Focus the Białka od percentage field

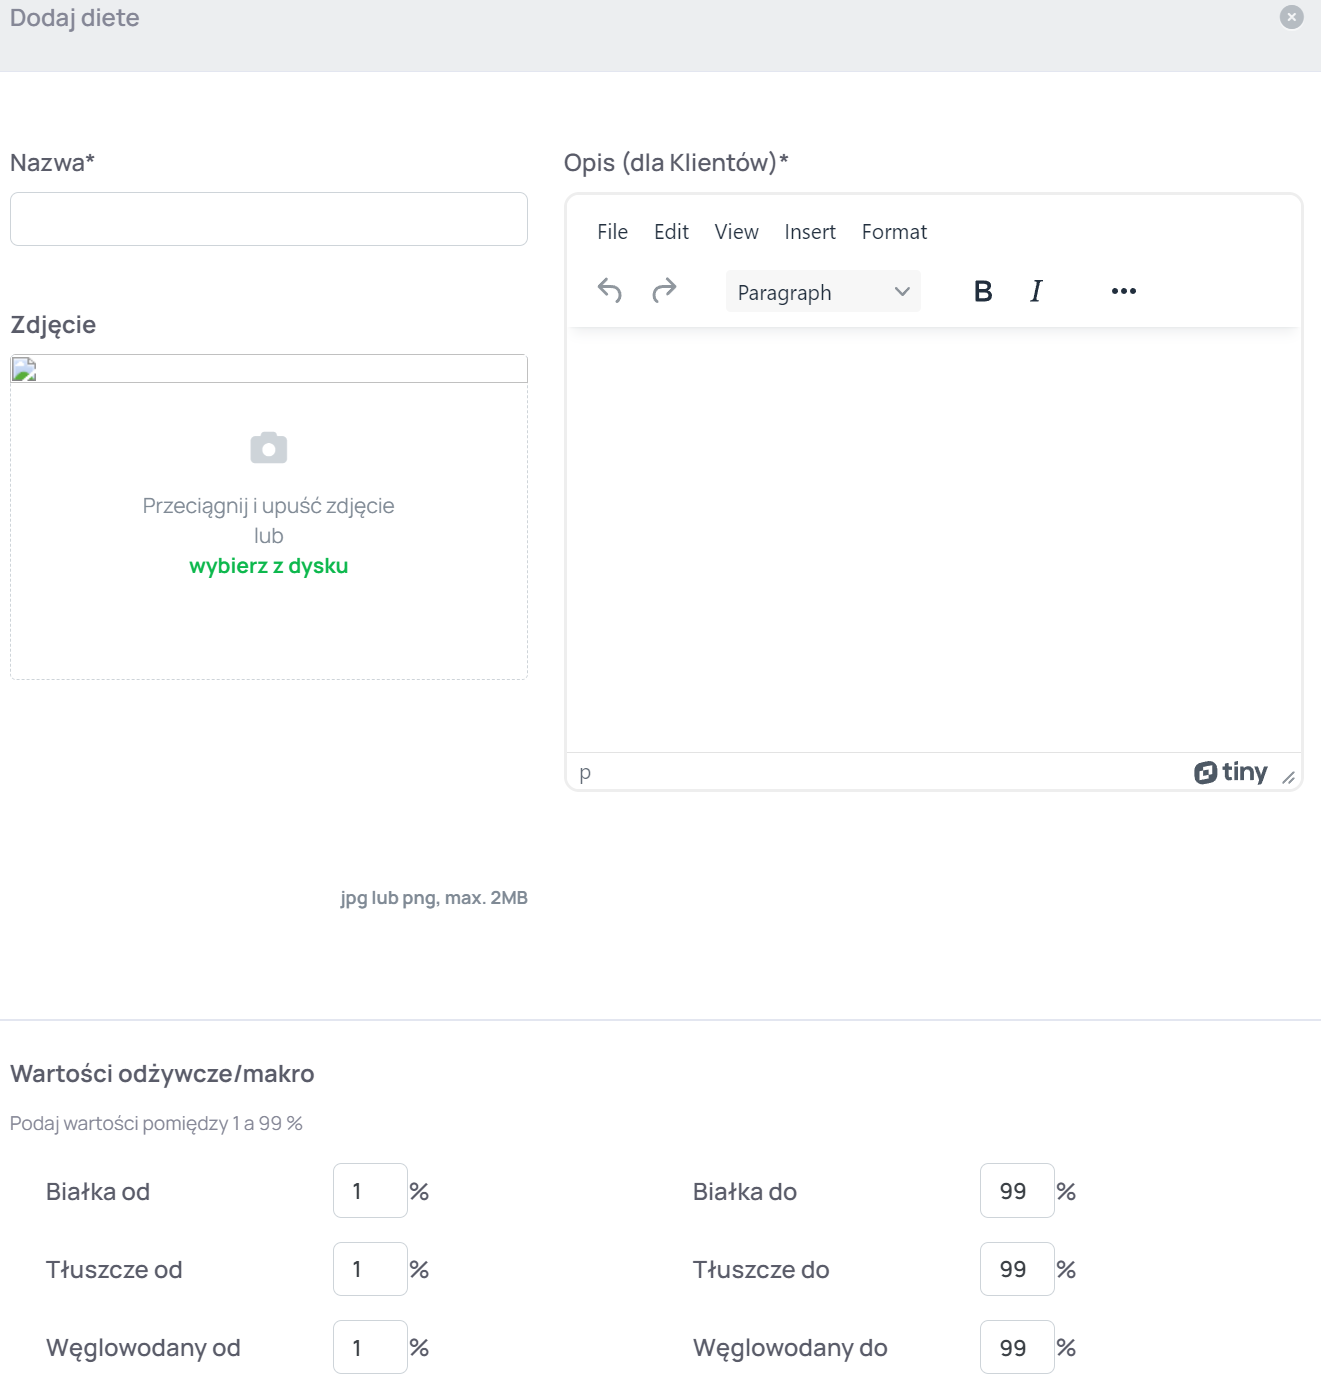(x=369, y=1191)
